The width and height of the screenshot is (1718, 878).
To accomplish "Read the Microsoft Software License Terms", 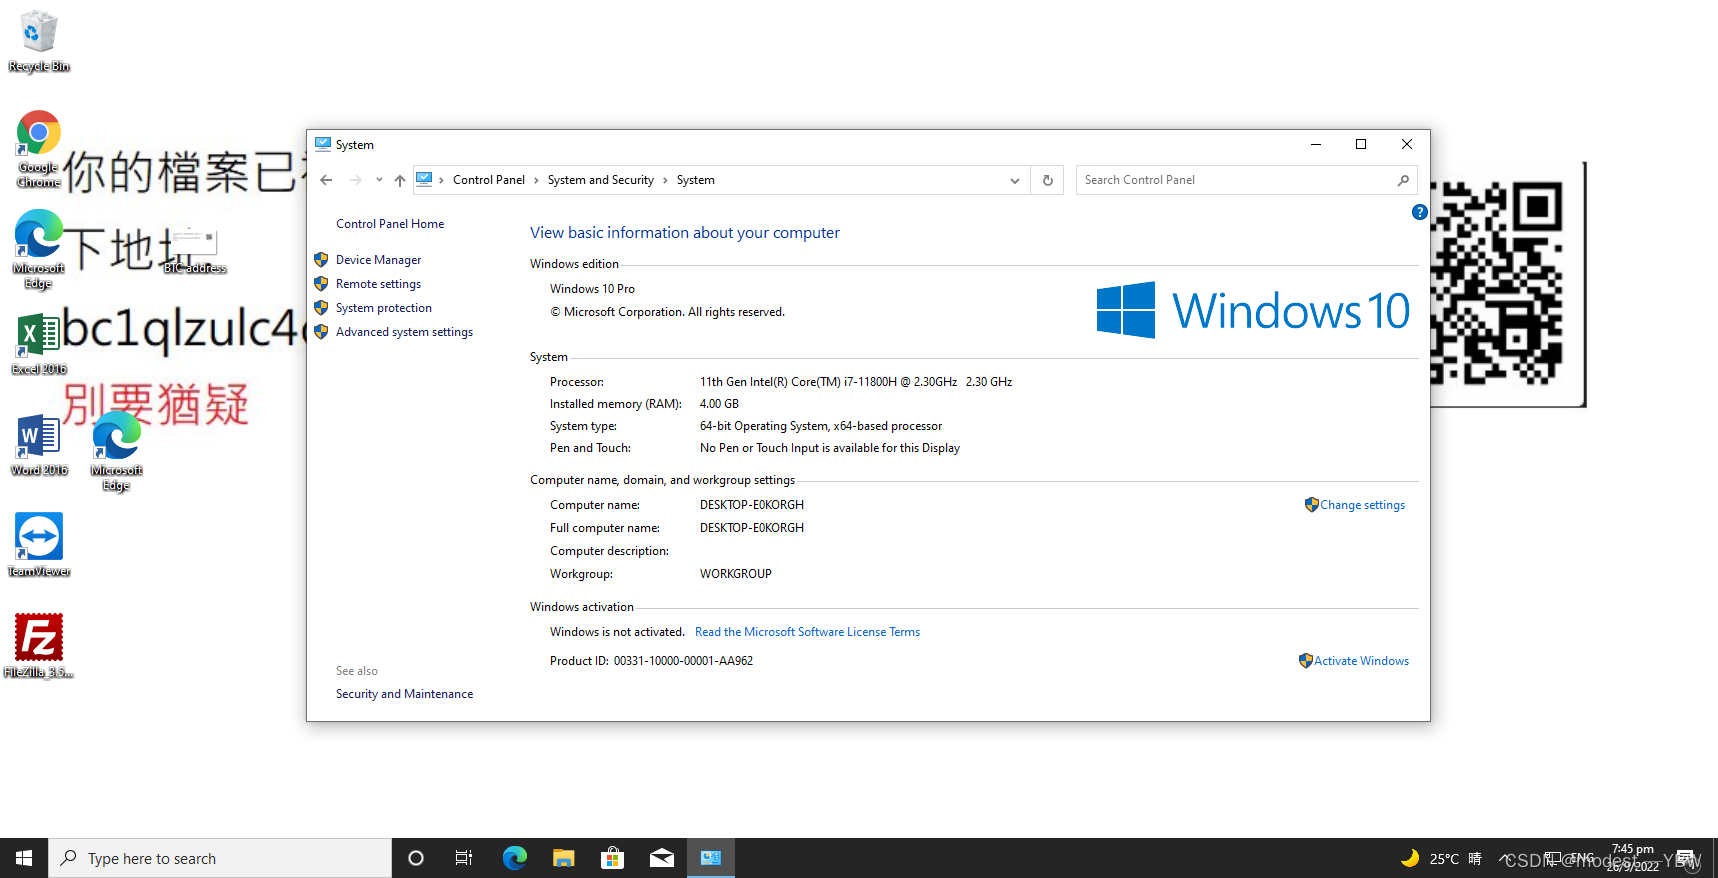I will pyautogui.click(x=807, y=632).
